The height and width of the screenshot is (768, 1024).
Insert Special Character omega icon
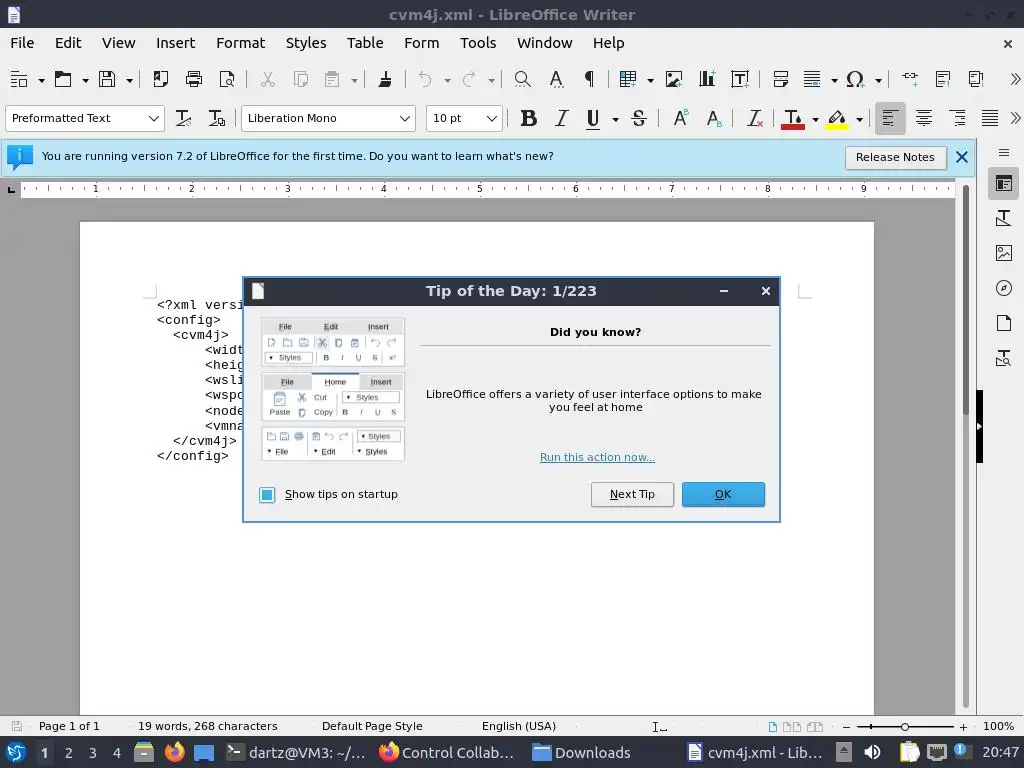pyautogui.click(x=855, y=80)
